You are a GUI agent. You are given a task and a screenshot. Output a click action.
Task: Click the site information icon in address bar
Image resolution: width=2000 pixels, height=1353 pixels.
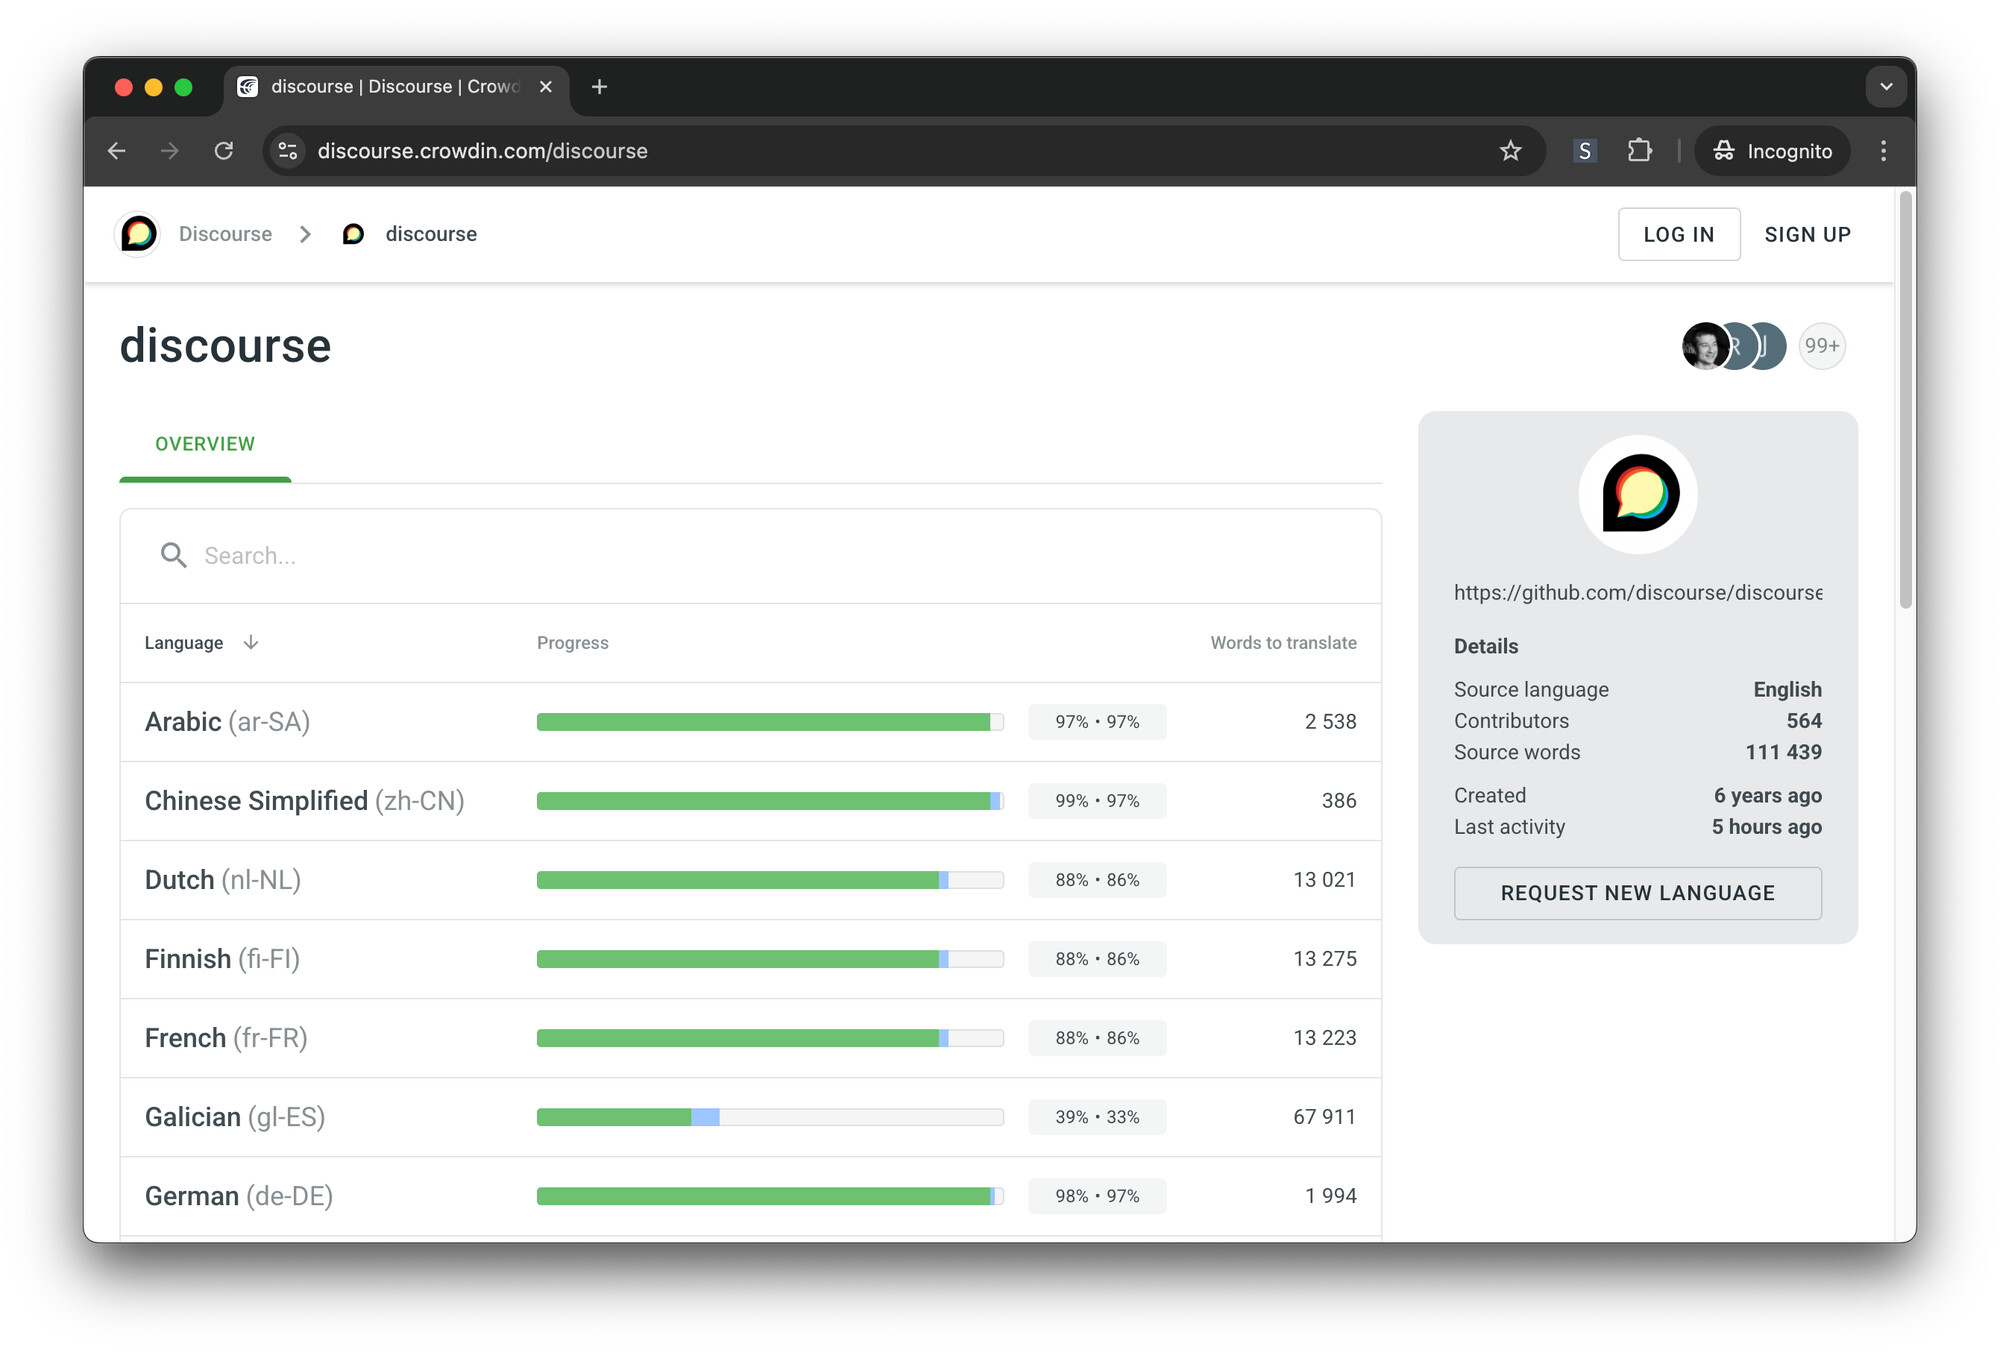288,151
